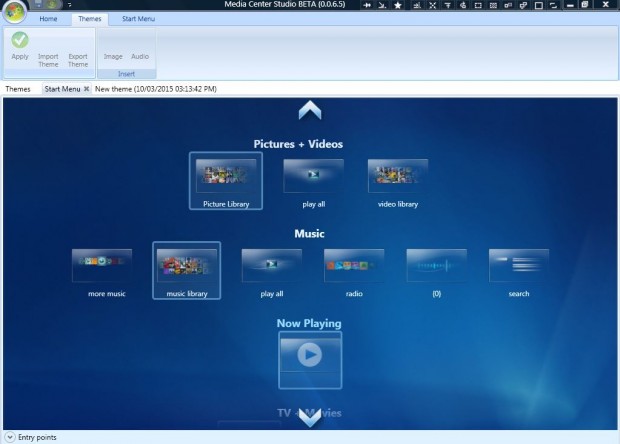The height and width of the screenshot is (444, 620).
Task: Select the radio tile under Music
Action: click(354, 270)
